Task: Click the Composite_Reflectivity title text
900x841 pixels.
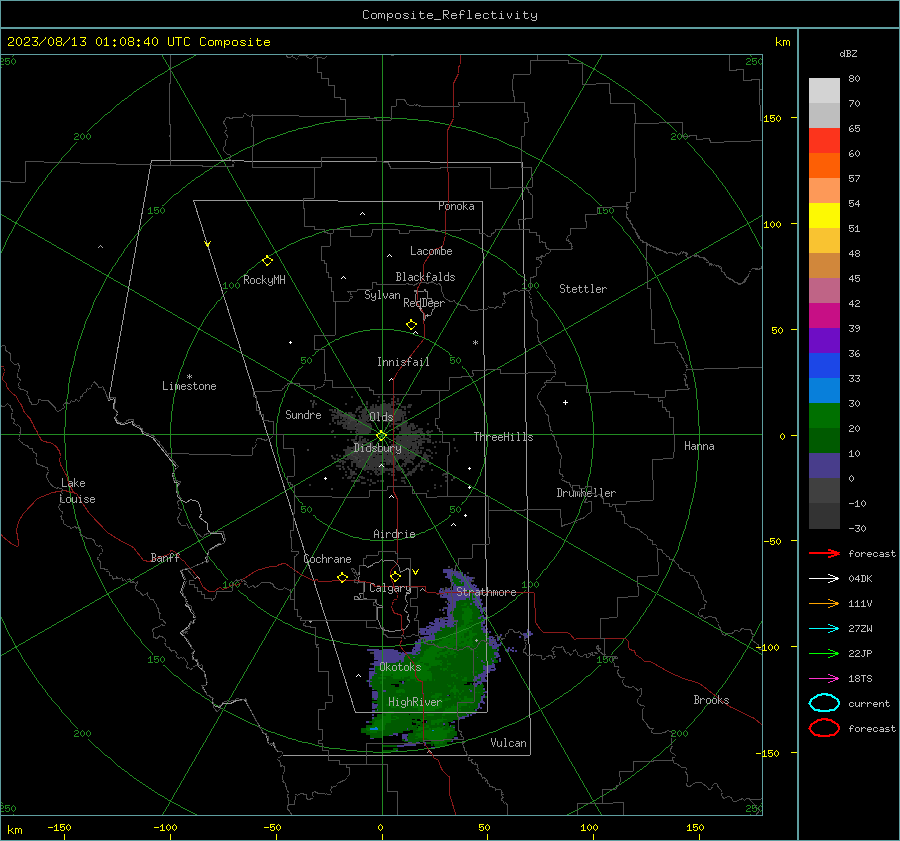Action: click(x=450, y=15)
